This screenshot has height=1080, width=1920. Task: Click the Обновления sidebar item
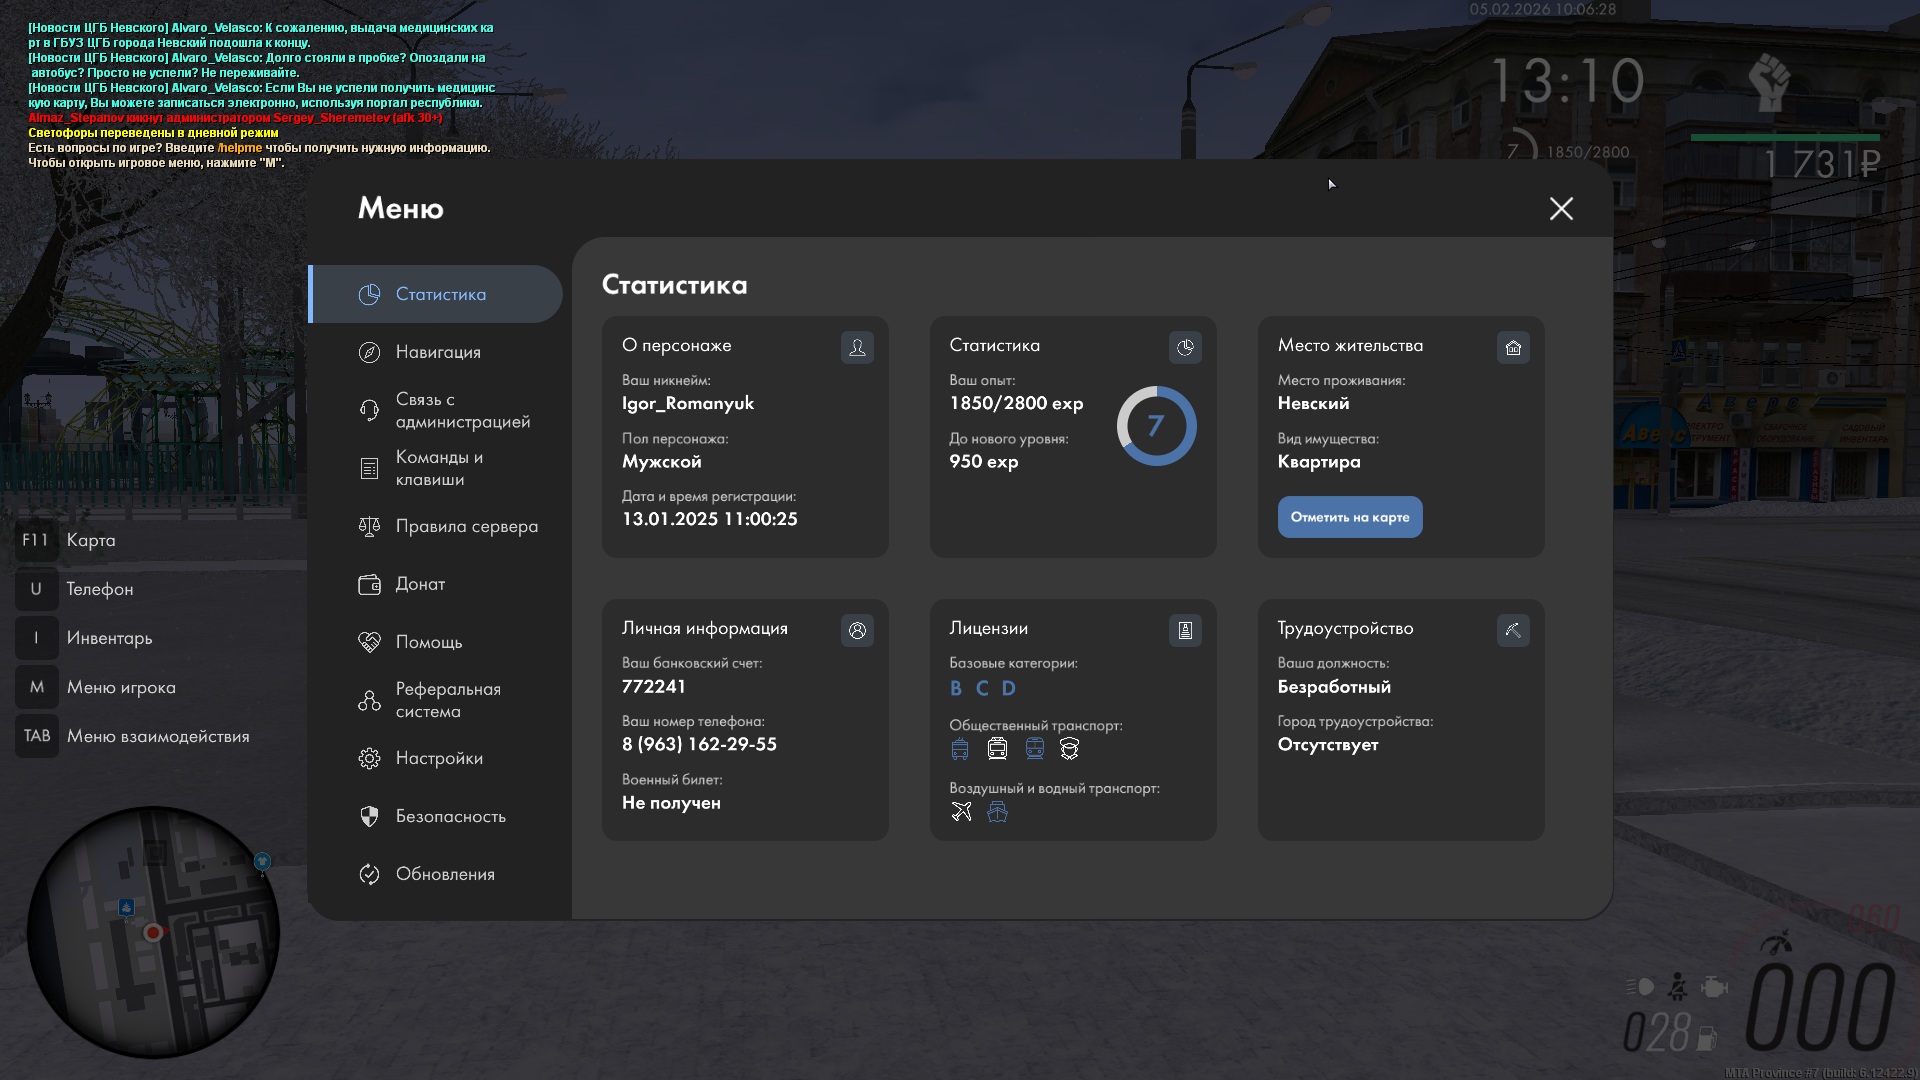point(444,874)
